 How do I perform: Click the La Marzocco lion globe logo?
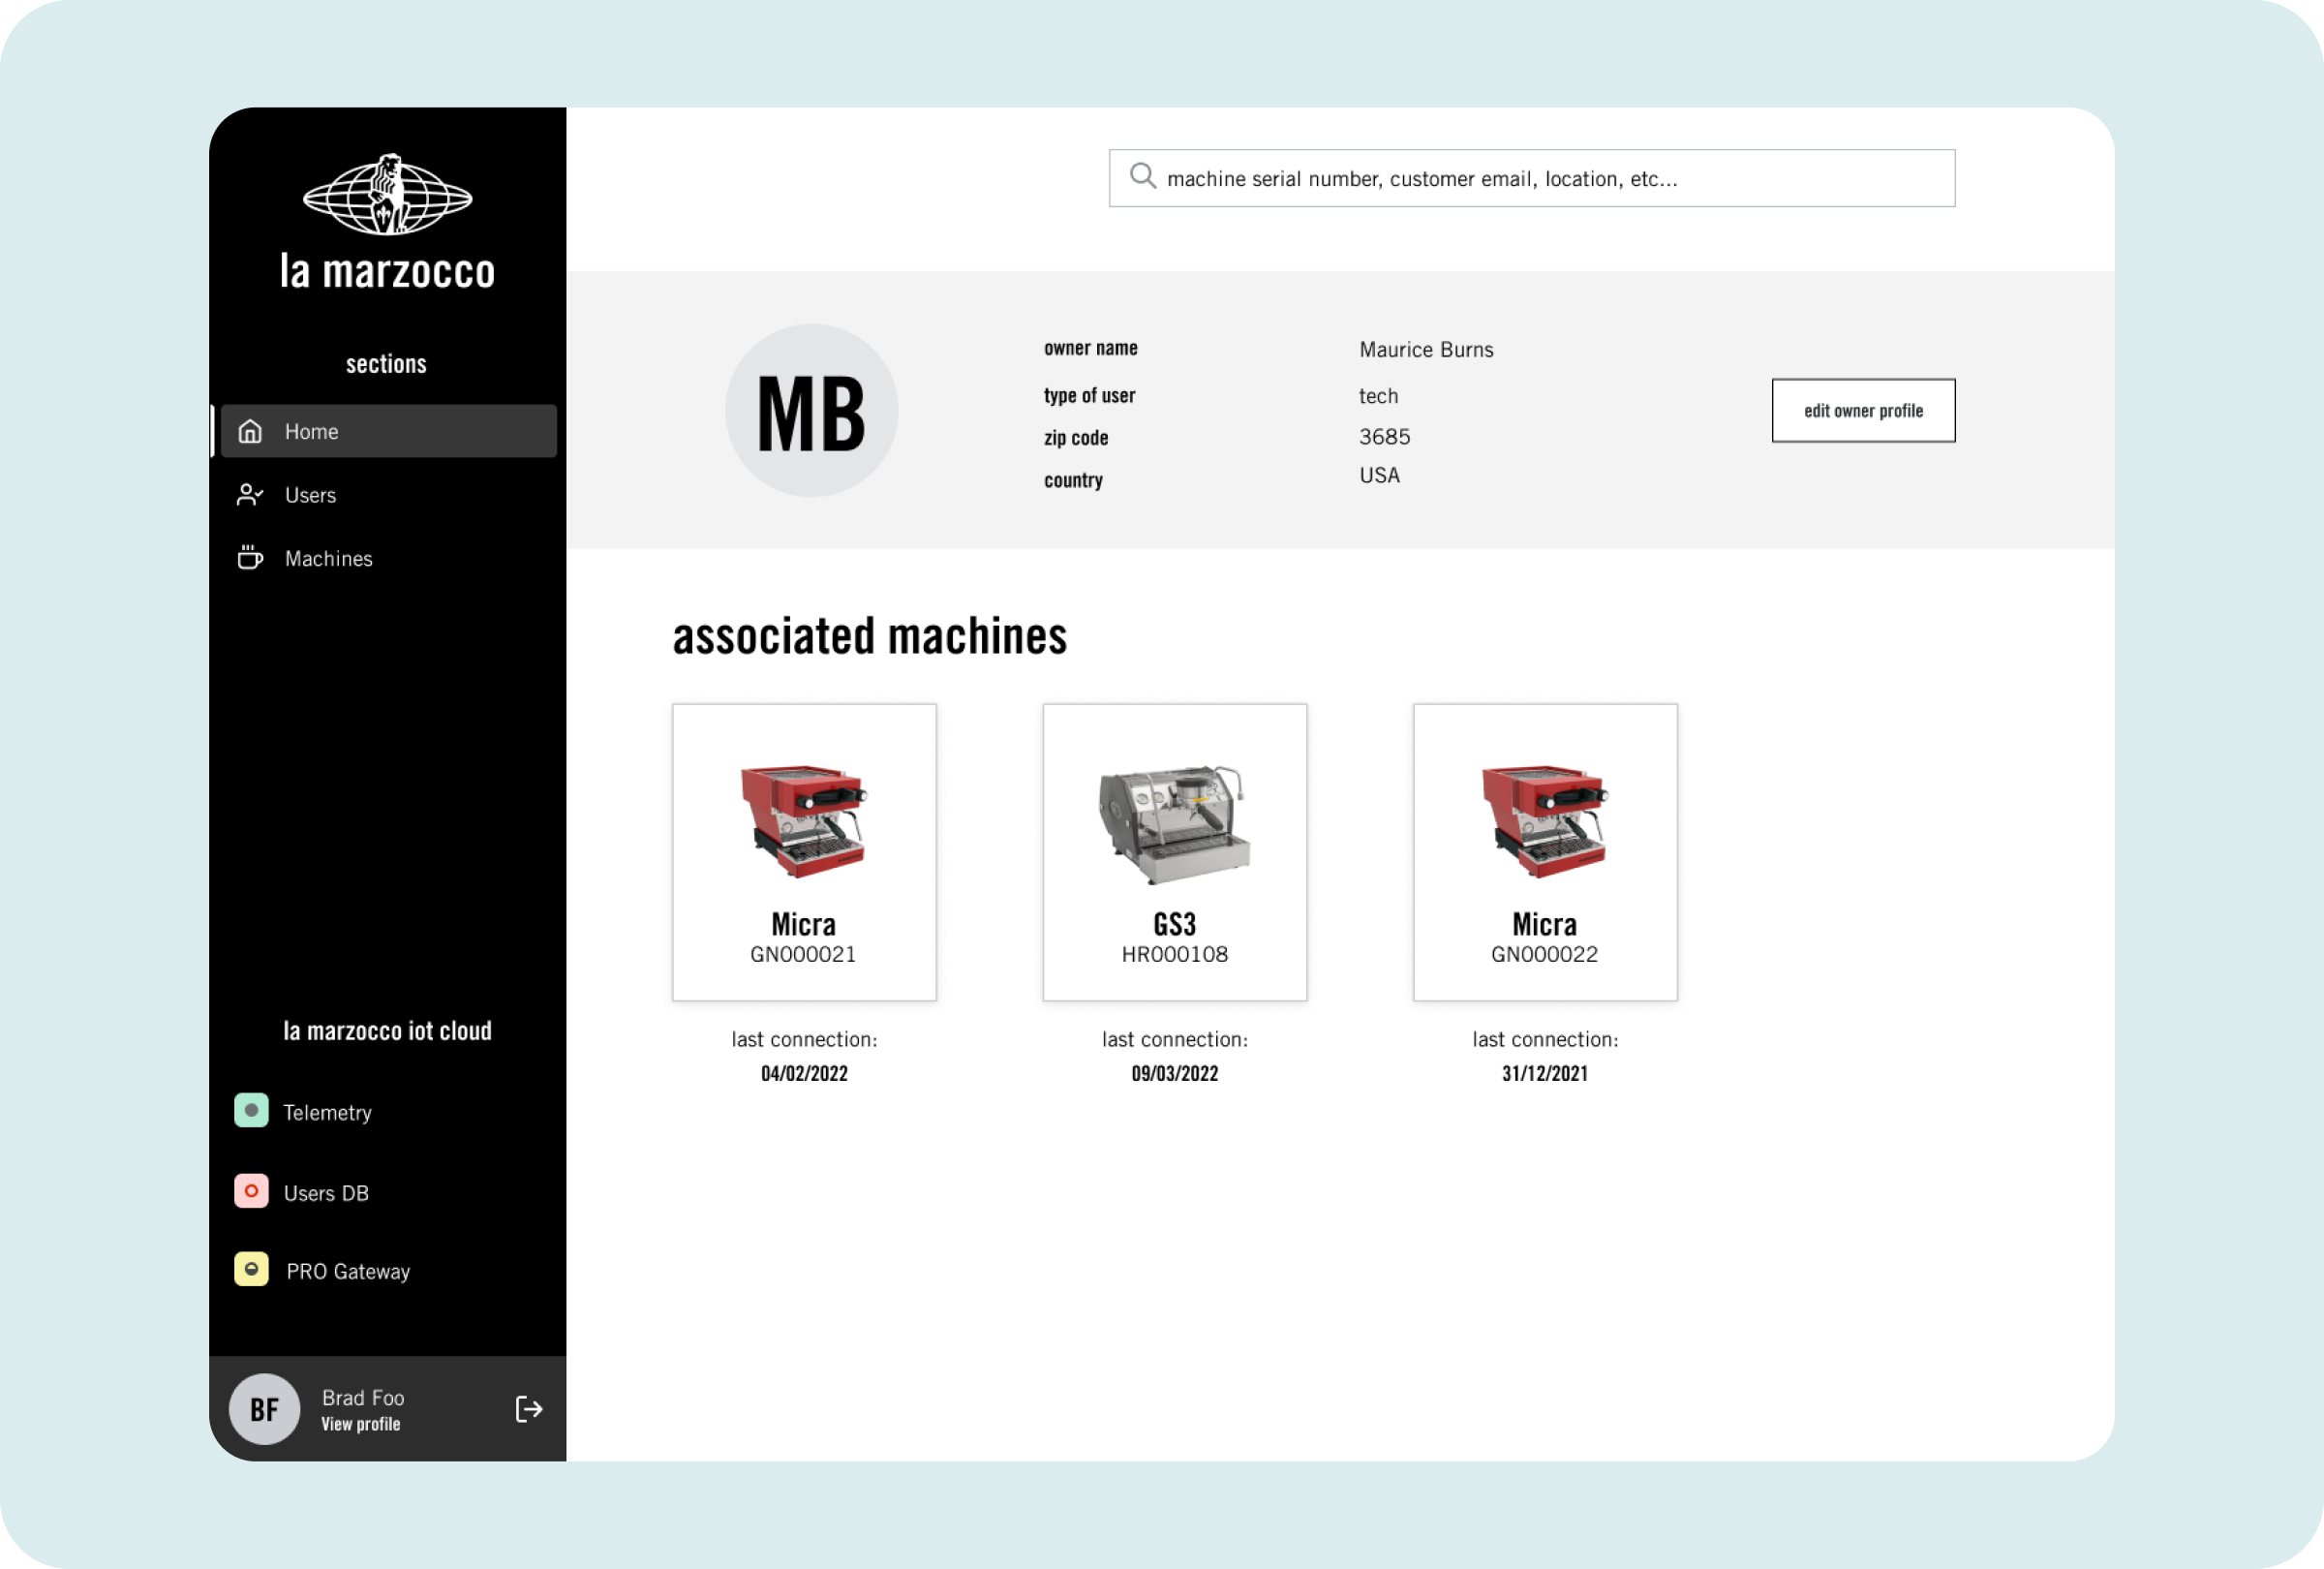tap(388, 195)
